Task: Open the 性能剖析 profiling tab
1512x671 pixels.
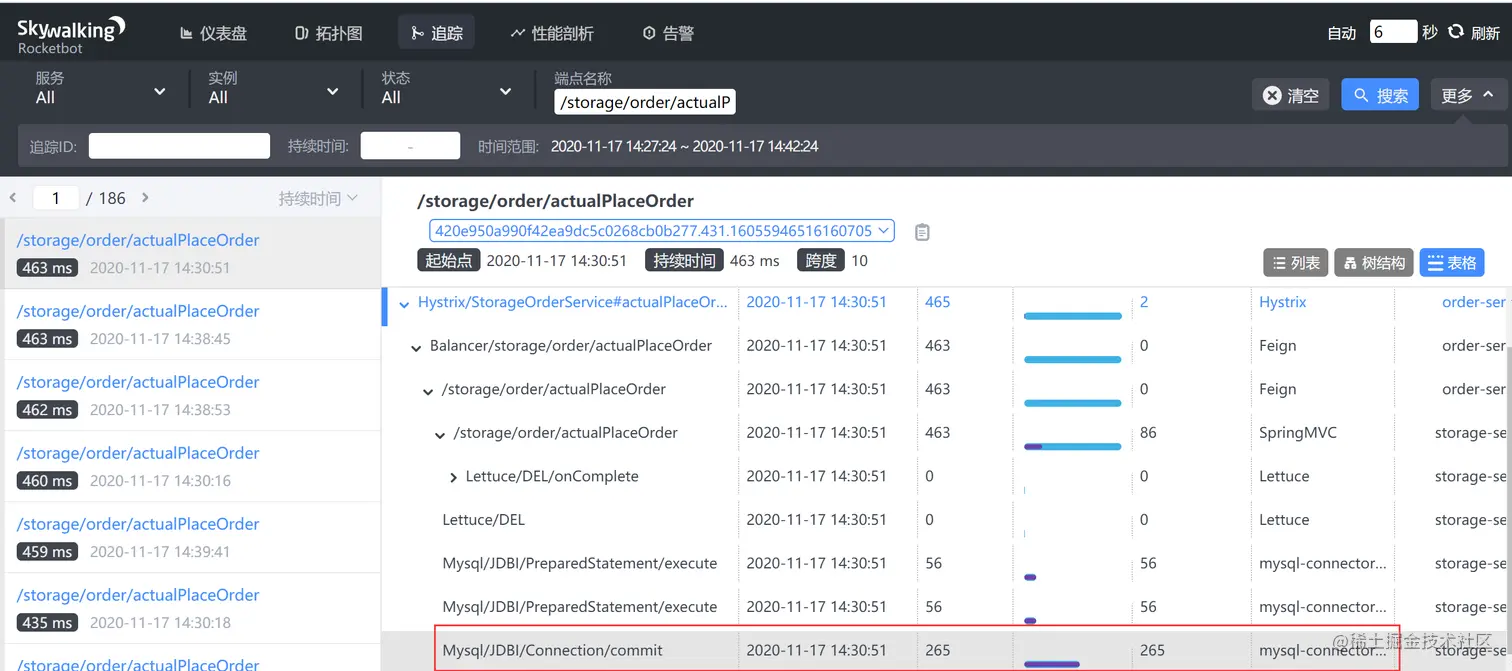Action: 552,33
